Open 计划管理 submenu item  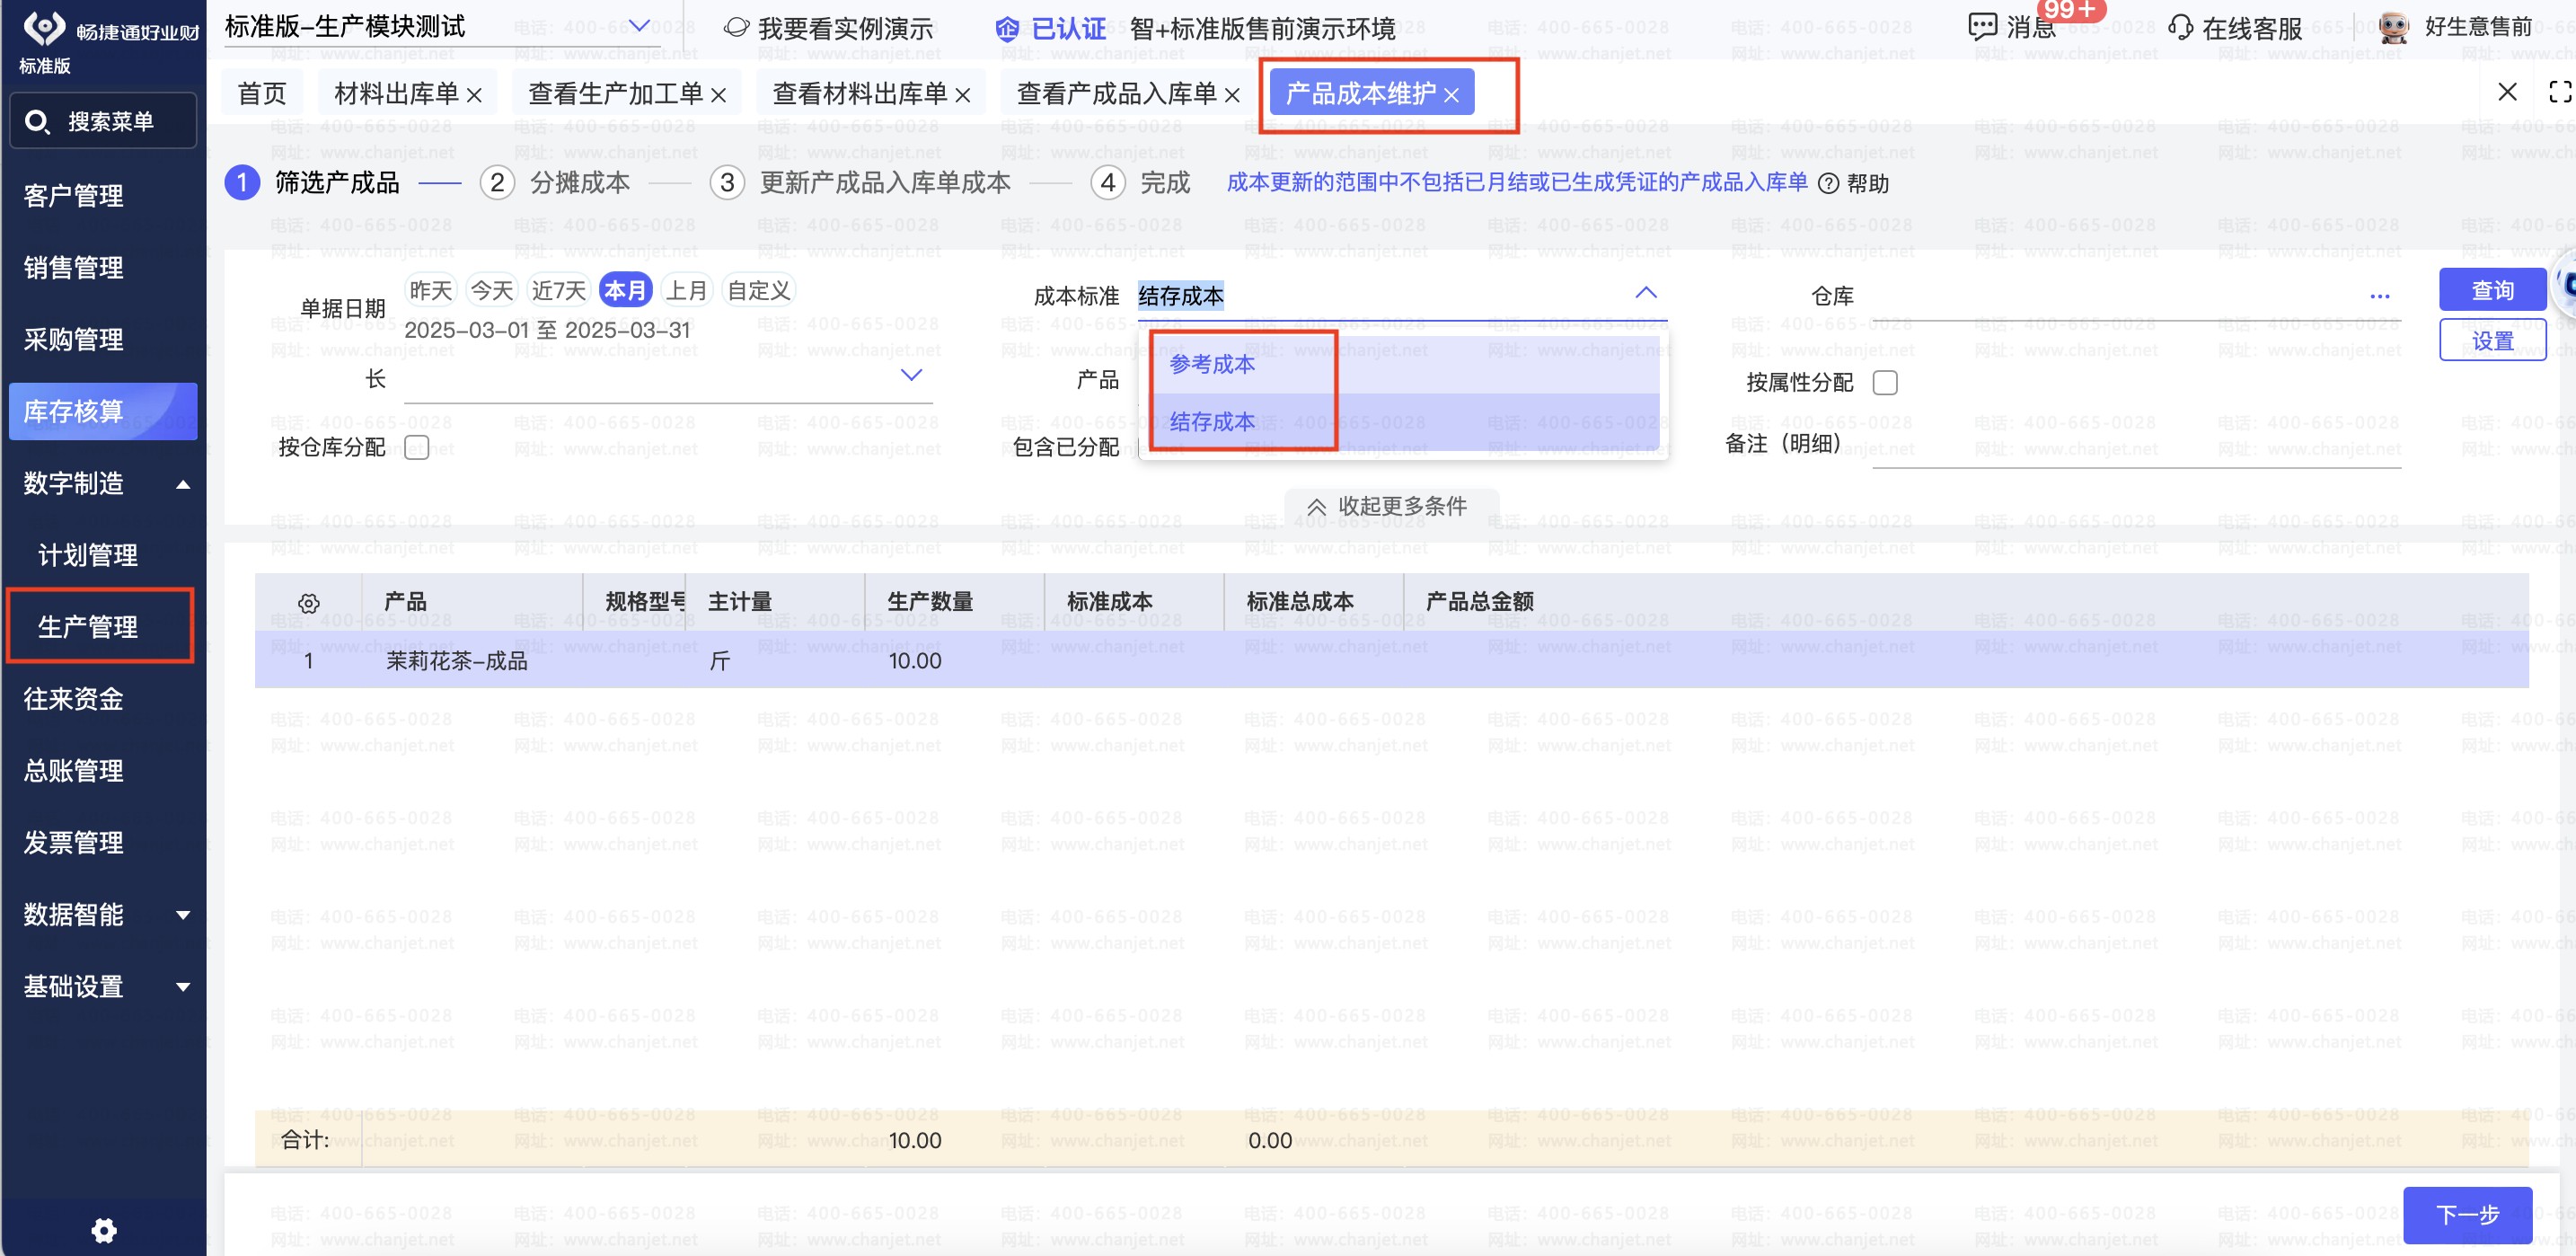tap(88, 556)
